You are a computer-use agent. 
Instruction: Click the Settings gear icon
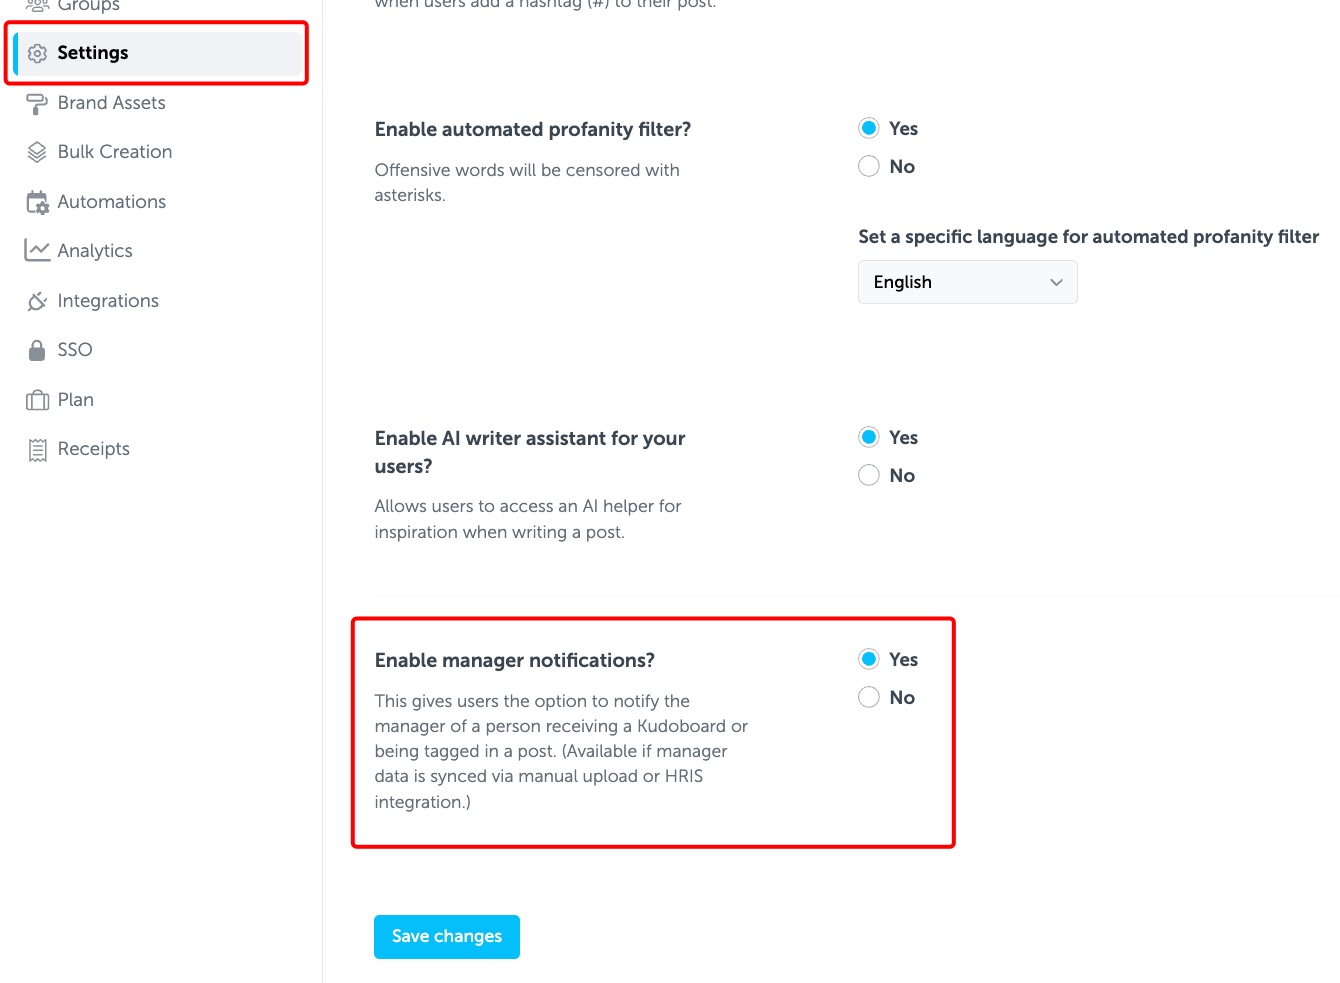(37, 53)
